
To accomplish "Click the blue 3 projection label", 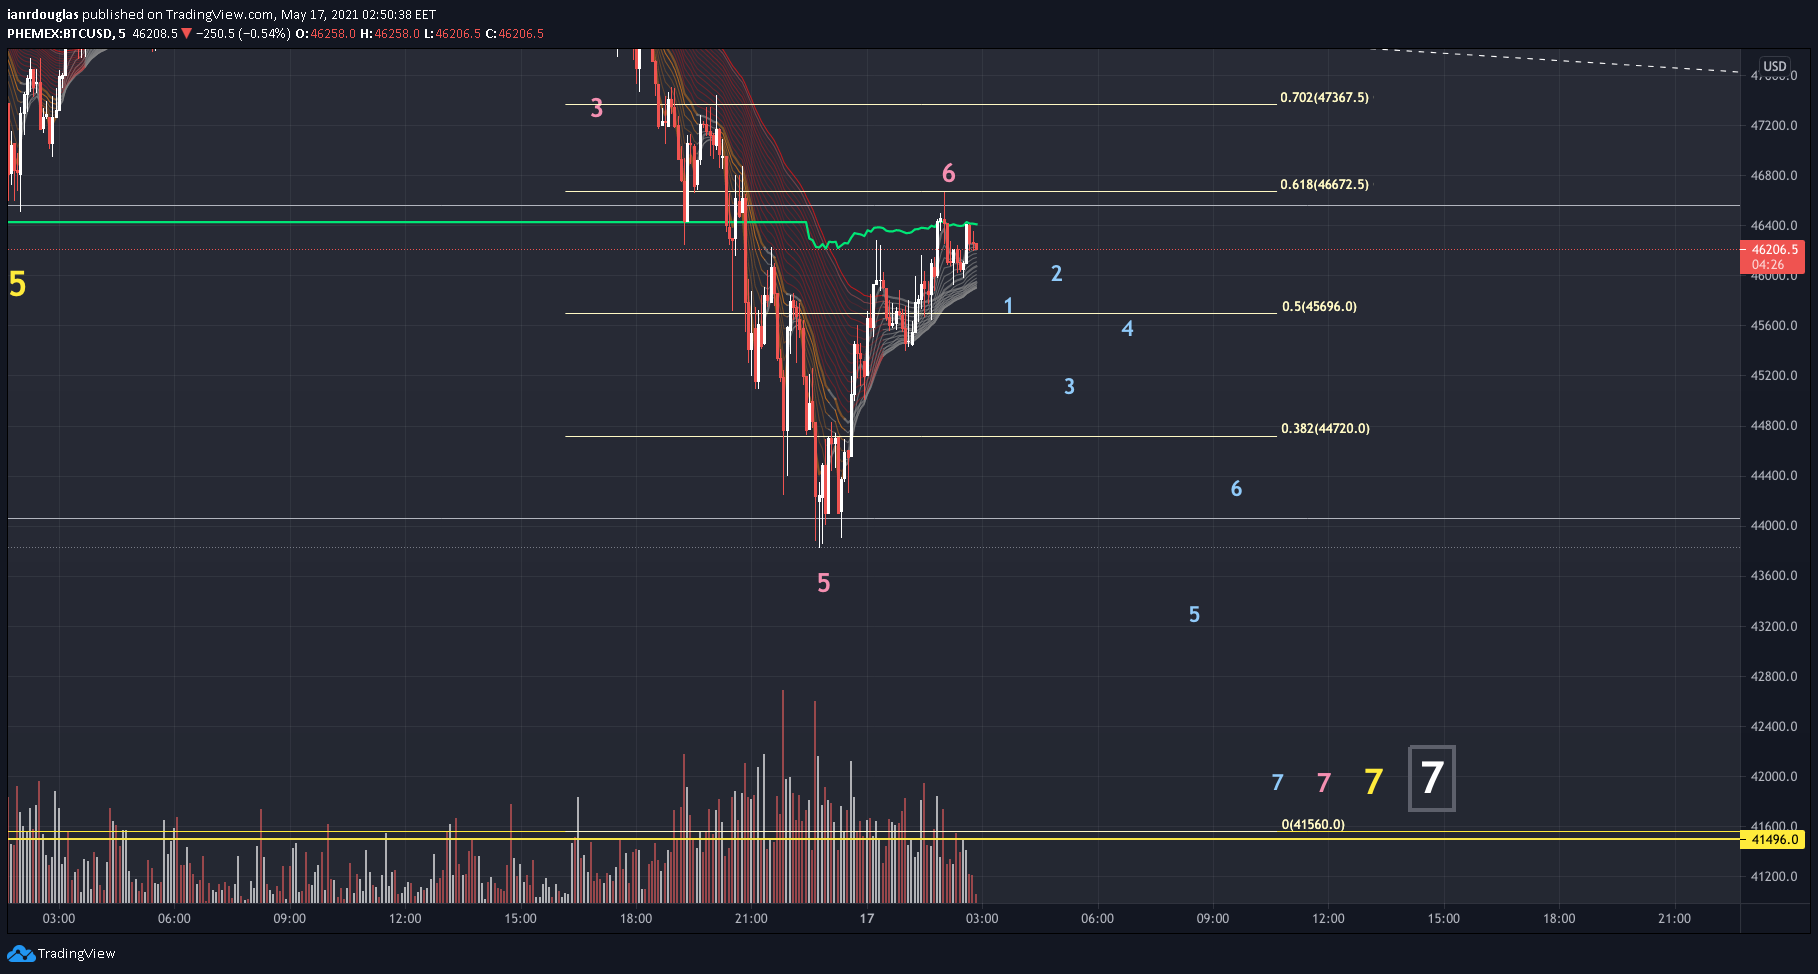I will pos(1070,387).
